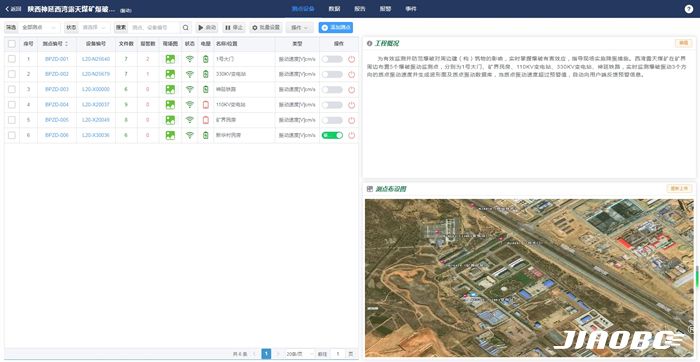The width and height of the screenshot is (700, 362).
Task: Turn on the switch for BPZD-001
Action: 332,59
